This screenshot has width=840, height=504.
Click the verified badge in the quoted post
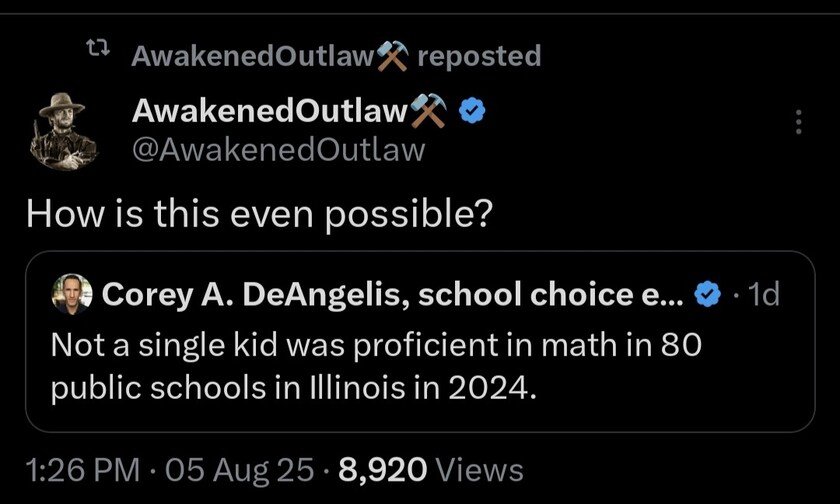[x=708, y=294]
